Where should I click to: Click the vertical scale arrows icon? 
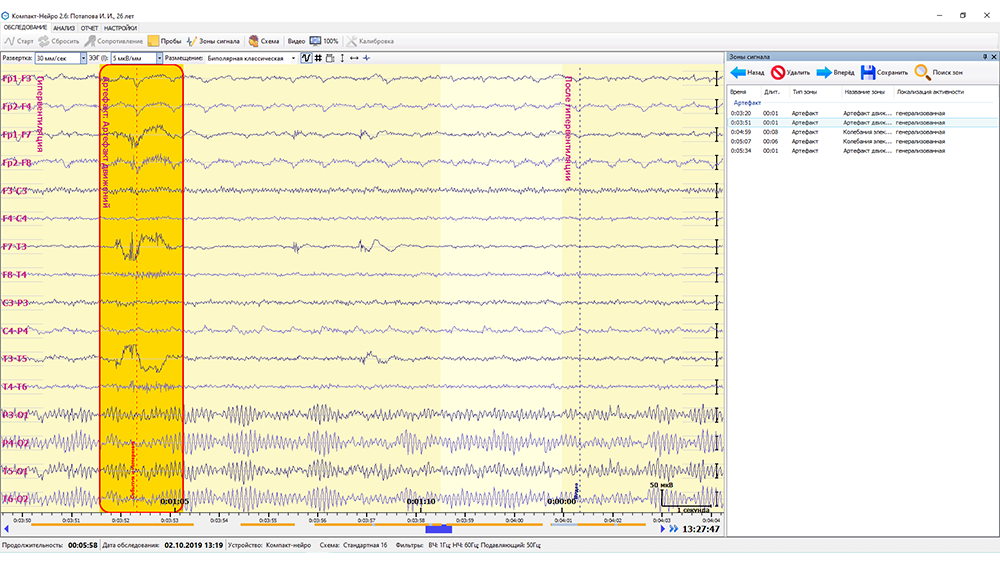[x=342, y=58]
